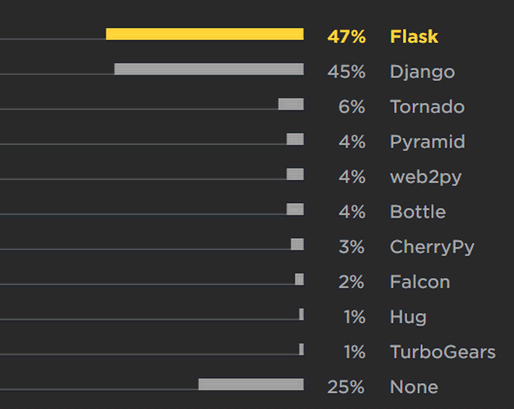This screenshot has width=514, height=409.
Task: Click the Pyramid bar
Action: click(295, 139)
